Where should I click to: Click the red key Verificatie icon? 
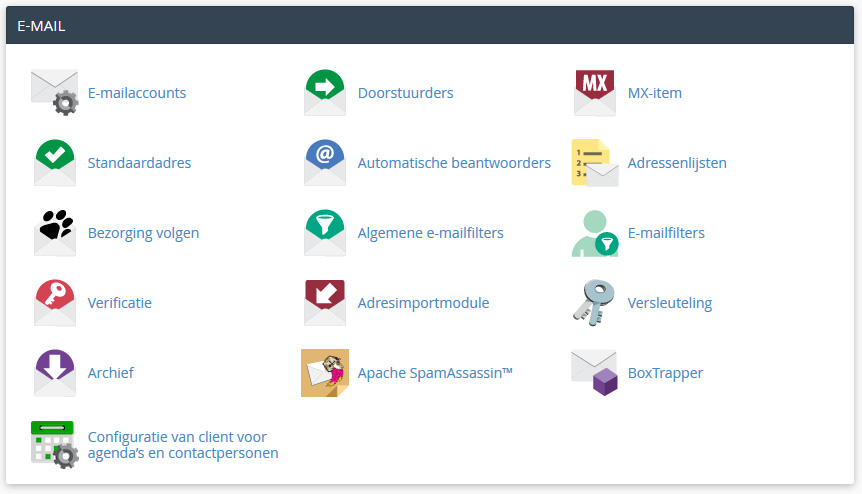[x=54, y=303]
